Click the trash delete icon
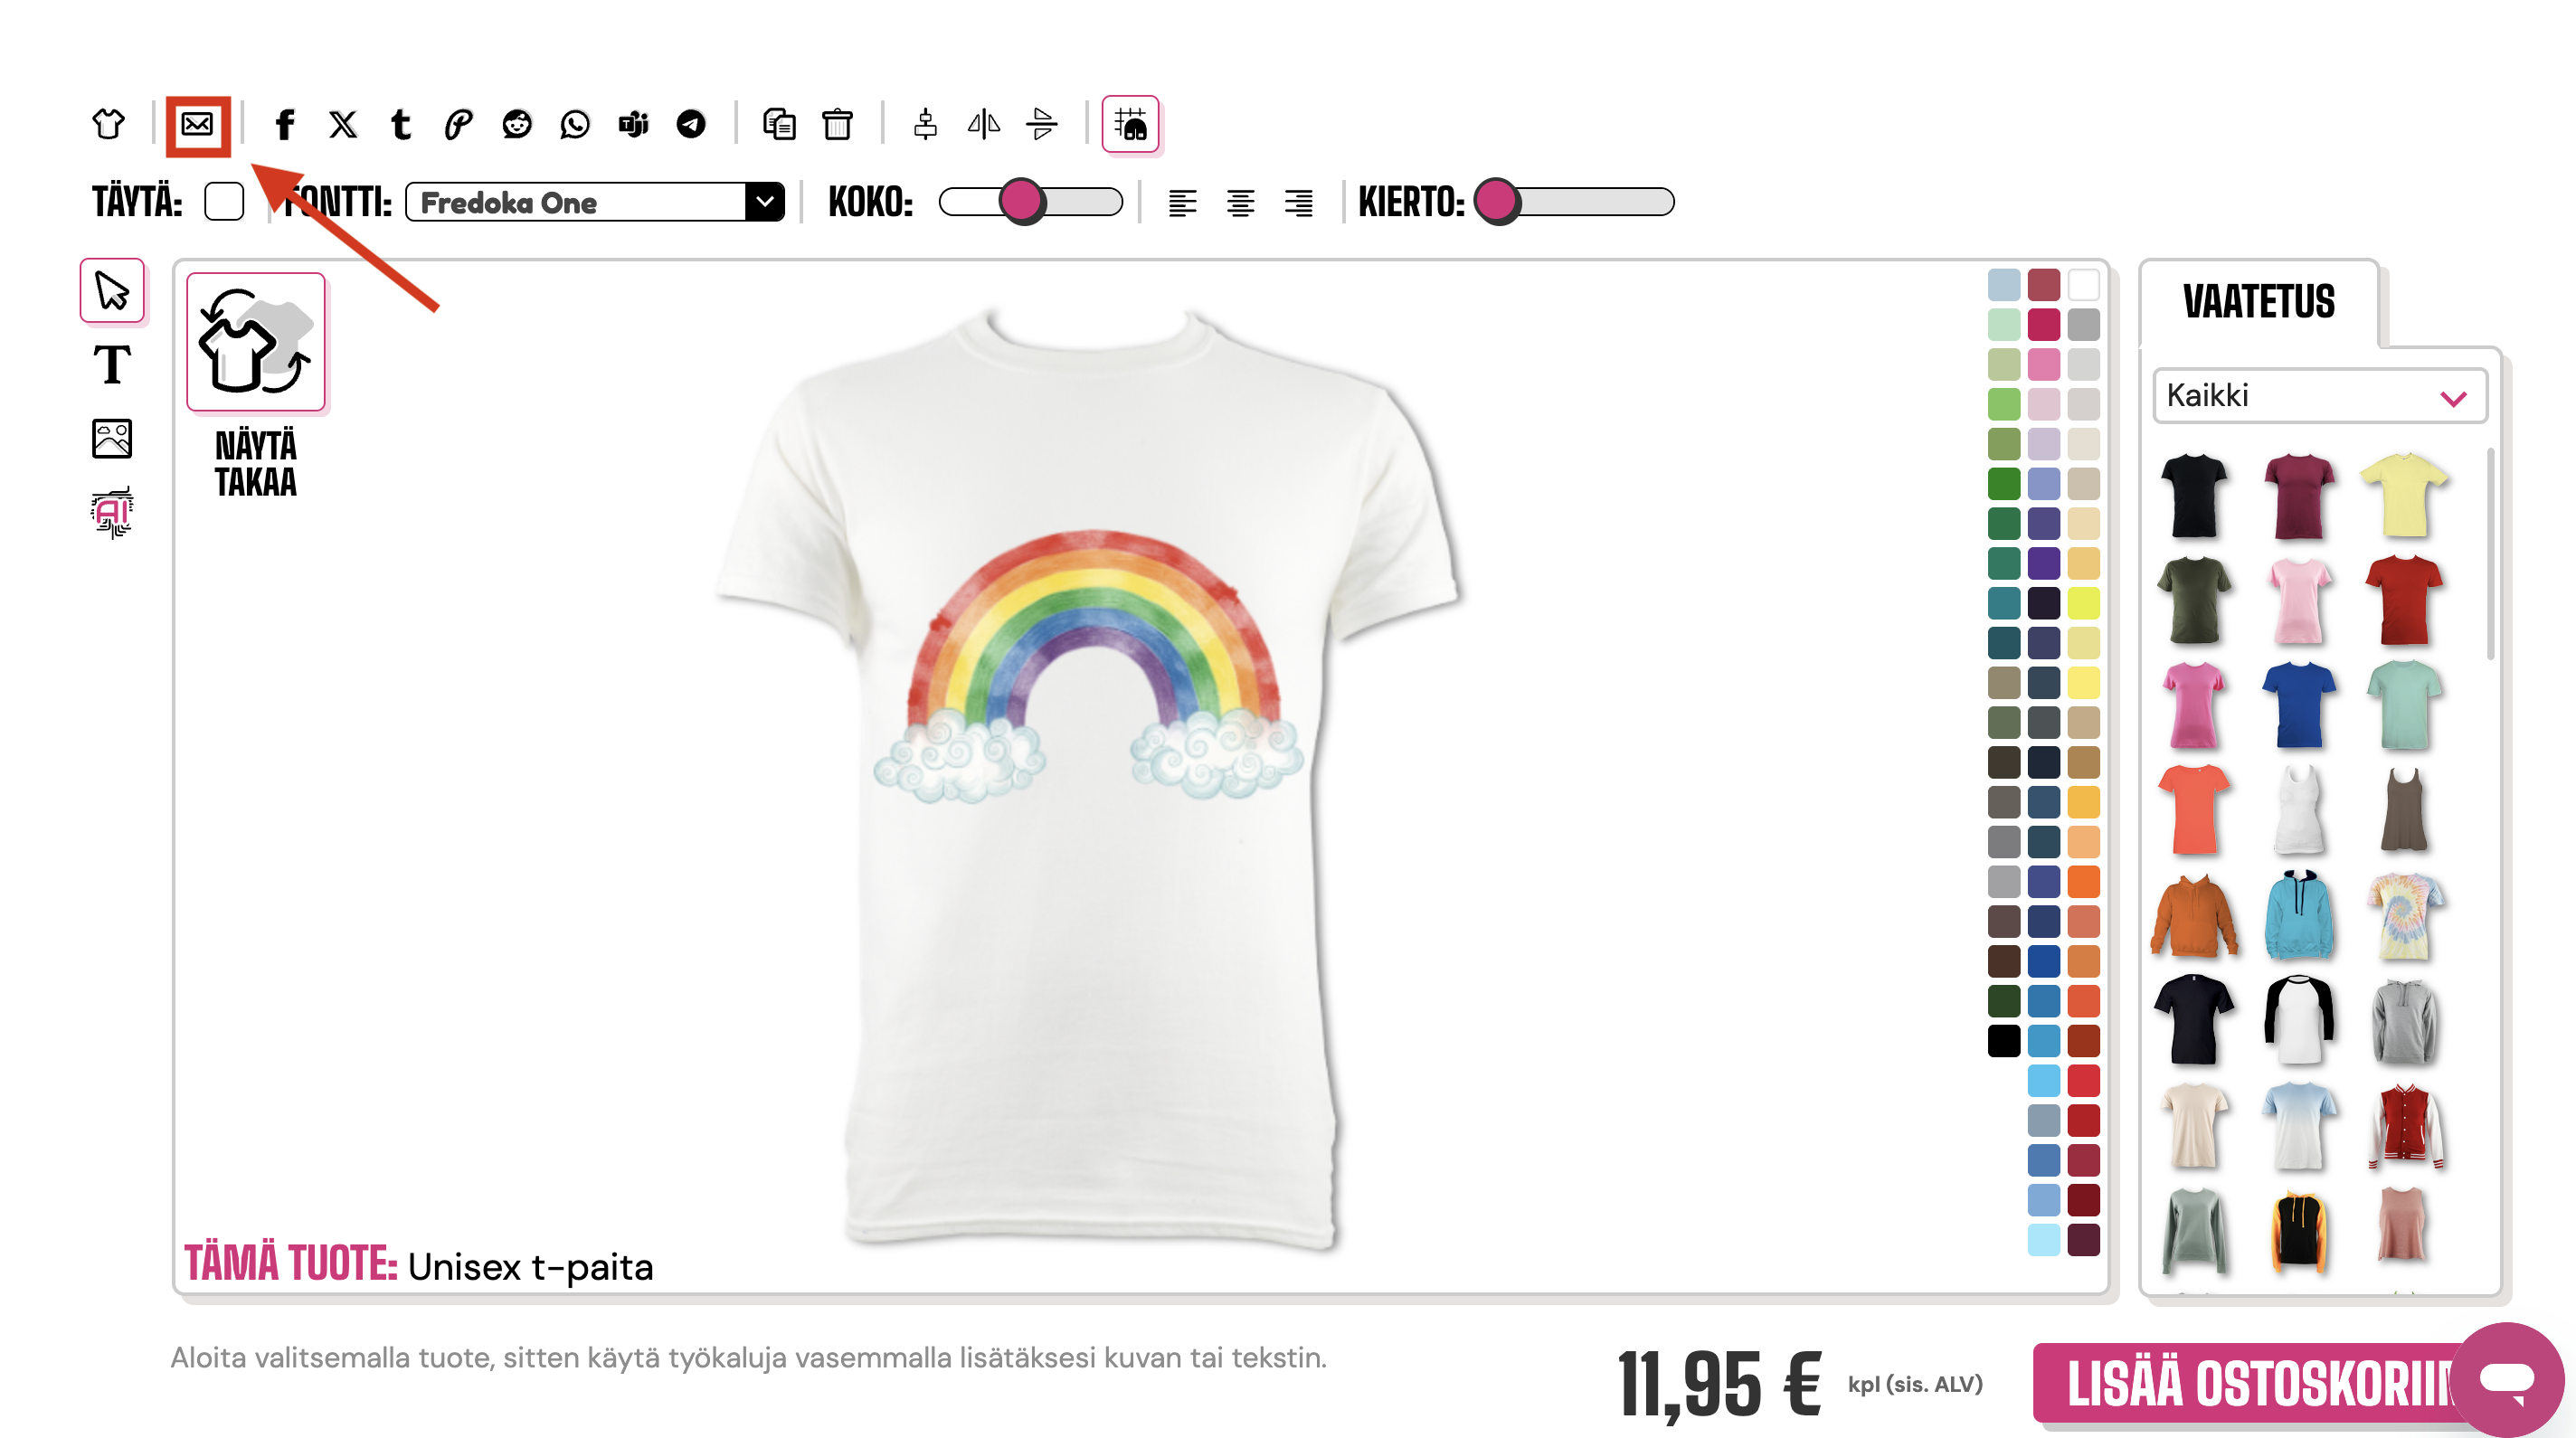 click(837, 124)
